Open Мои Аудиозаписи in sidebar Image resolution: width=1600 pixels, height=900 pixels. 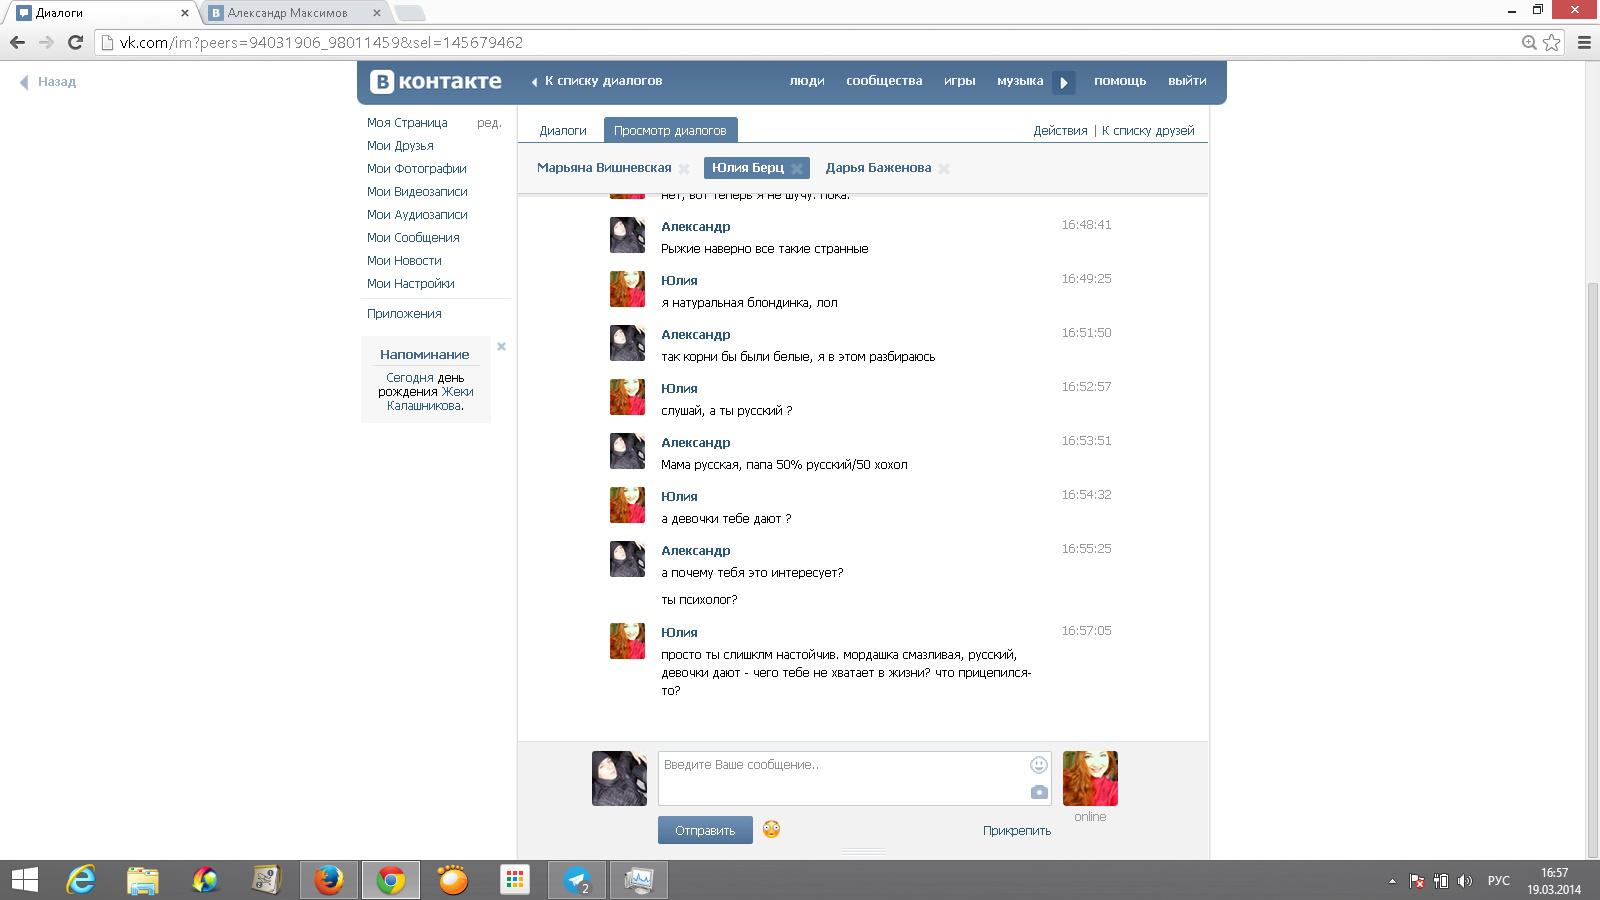pyautogui.click(x=417, y=215)
